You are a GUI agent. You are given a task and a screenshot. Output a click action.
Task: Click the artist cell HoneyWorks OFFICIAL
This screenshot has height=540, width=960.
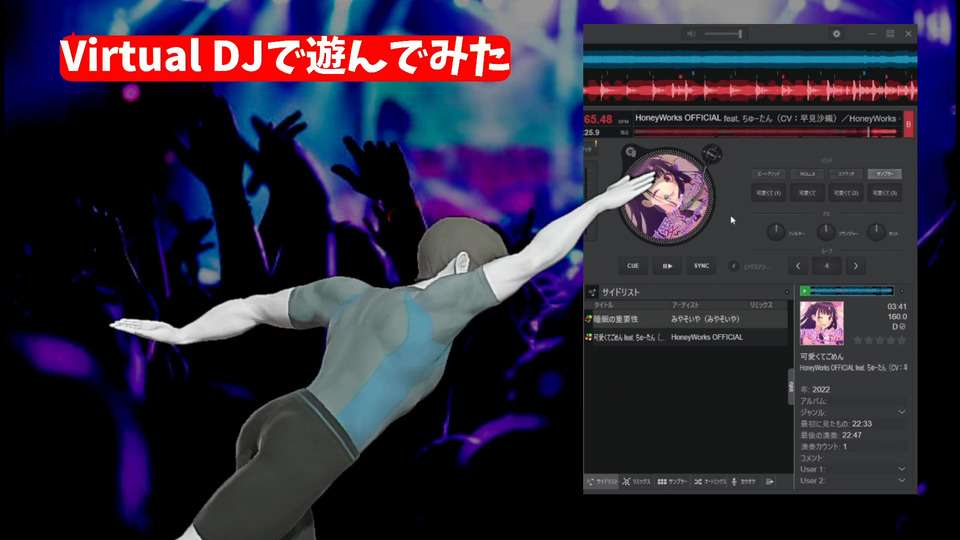click(x=707, y=337)
